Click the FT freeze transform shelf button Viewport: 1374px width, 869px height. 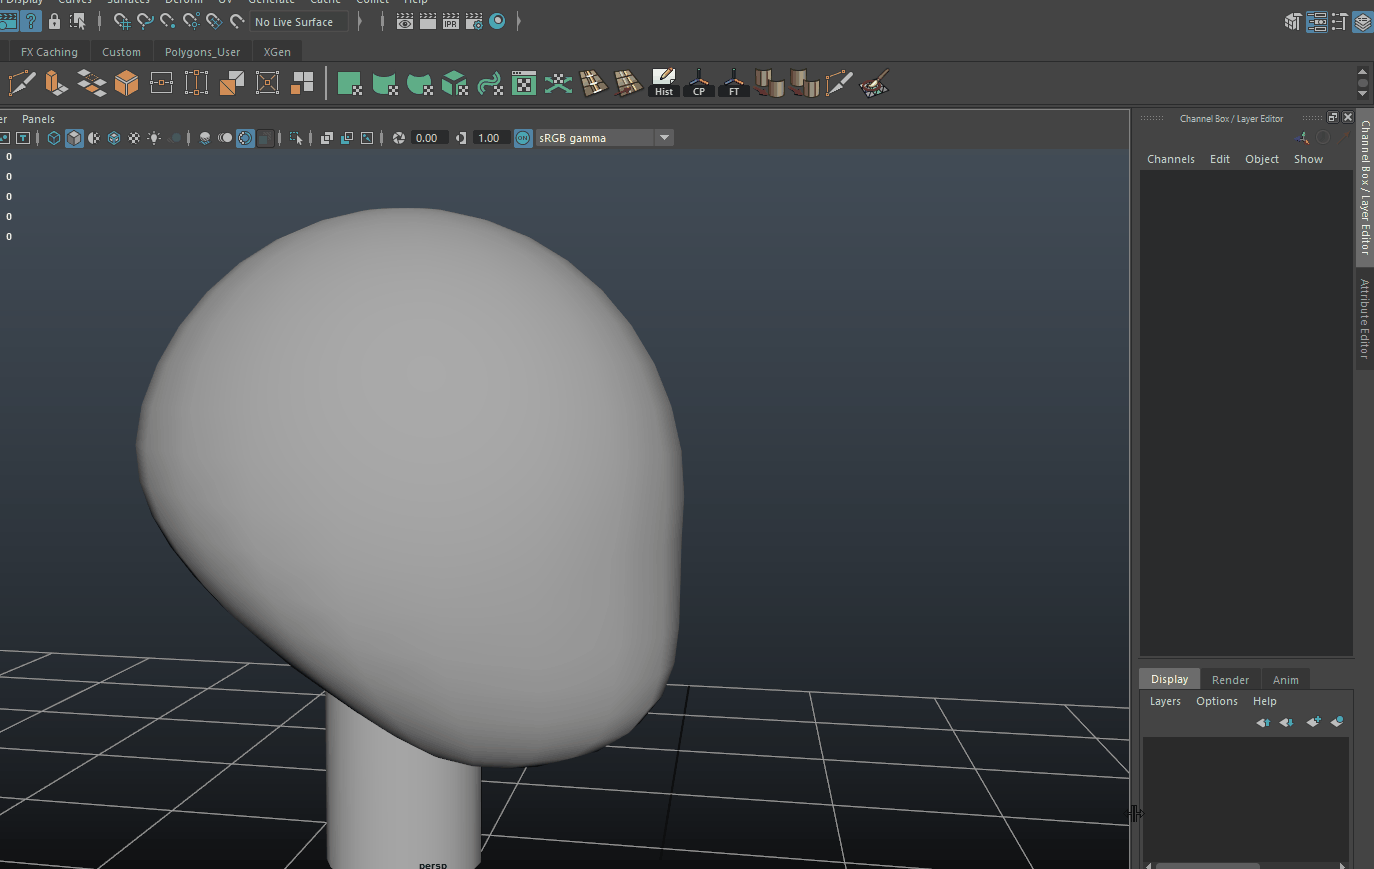coord(734,83)
